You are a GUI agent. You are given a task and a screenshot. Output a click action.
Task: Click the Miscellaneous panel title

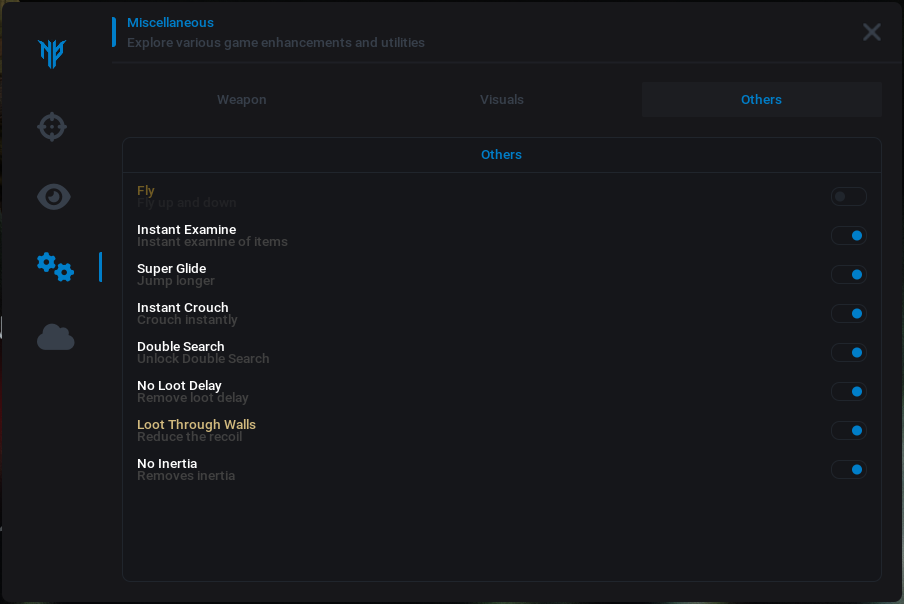[170, 23]
